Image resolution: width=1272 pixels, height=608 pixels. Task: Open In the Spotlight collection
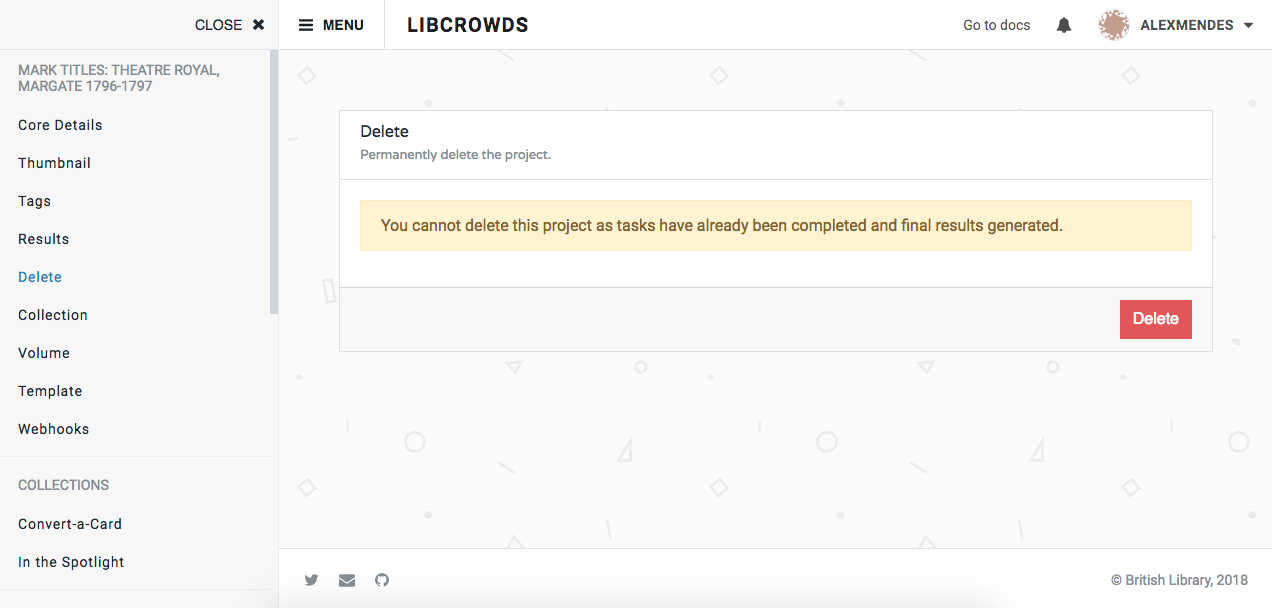point(71,561)
